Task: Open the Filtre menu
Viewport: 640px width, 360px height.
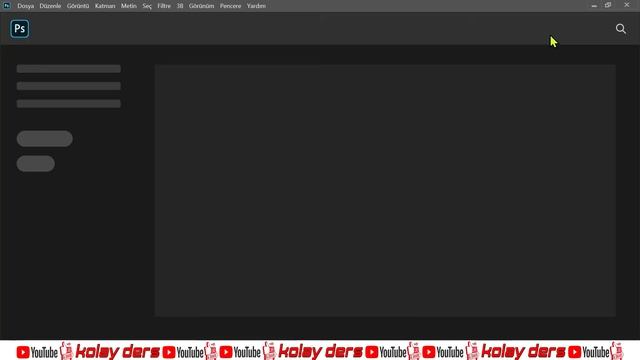Action: [164, 6]
